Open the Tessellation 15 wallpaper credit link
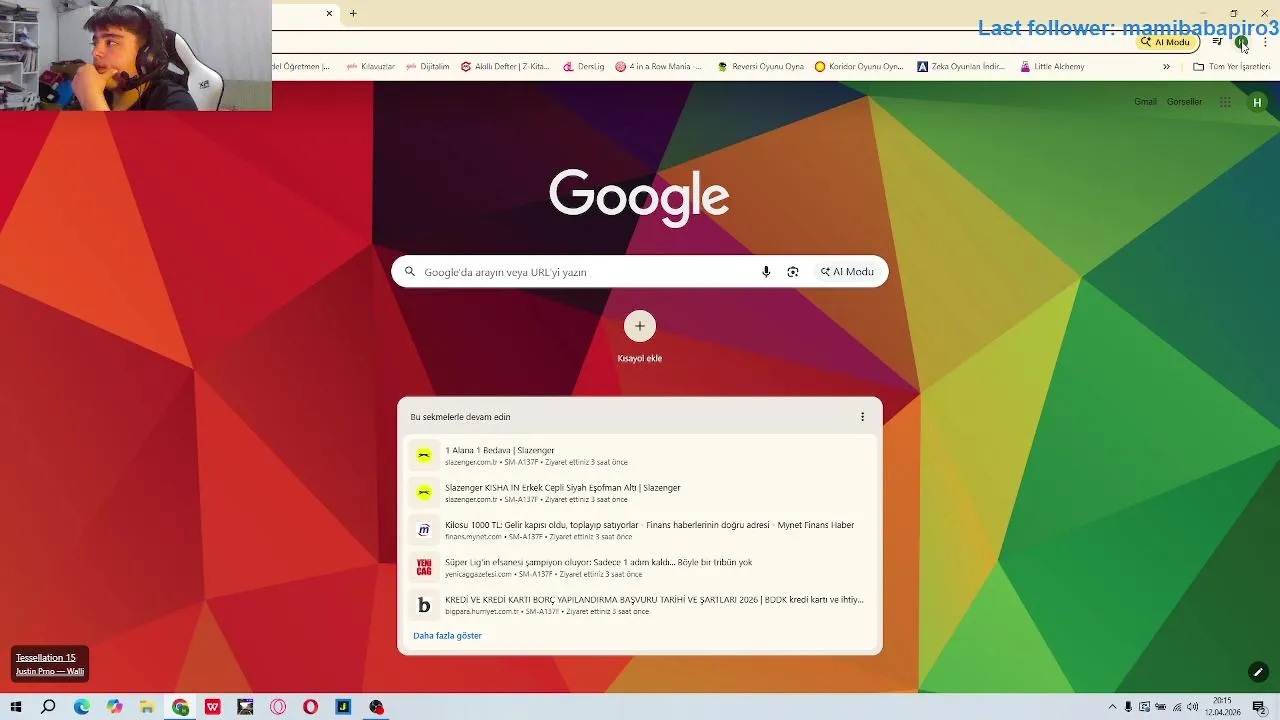Screen dimensions: 1280x720 click(x=45, y=658)
